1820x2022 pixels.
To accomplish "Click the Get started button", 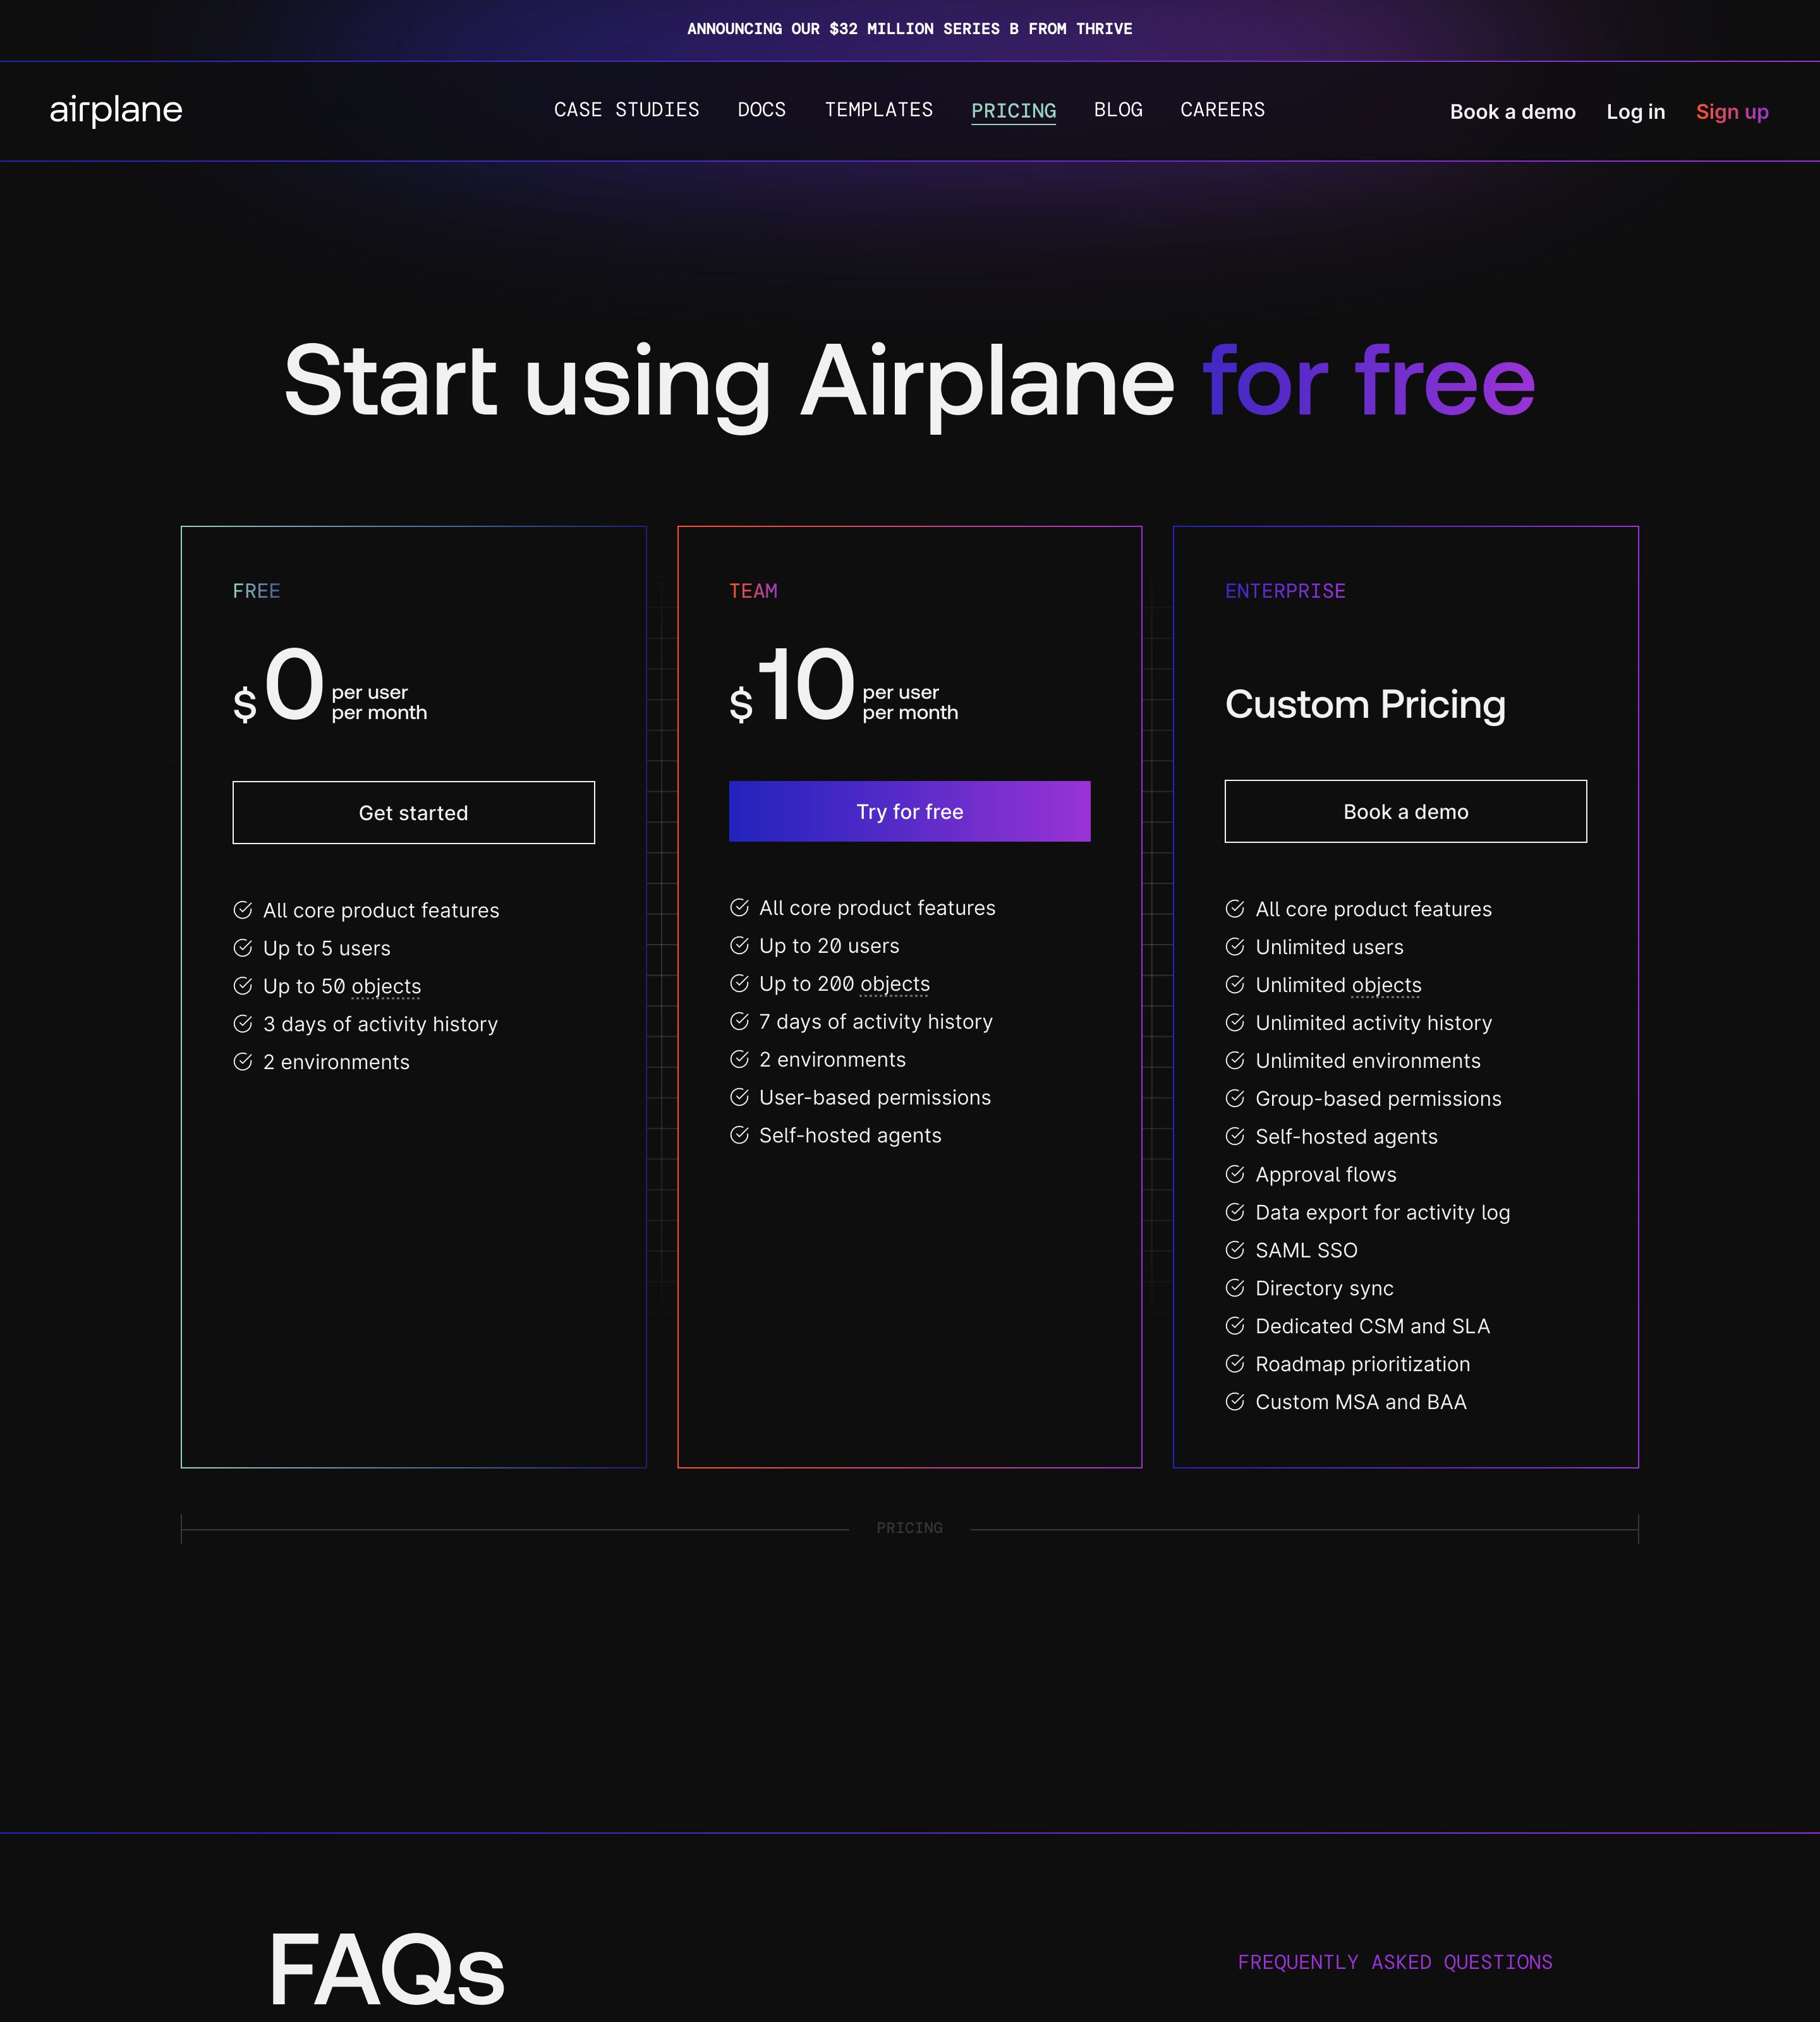I will point(414,813).
